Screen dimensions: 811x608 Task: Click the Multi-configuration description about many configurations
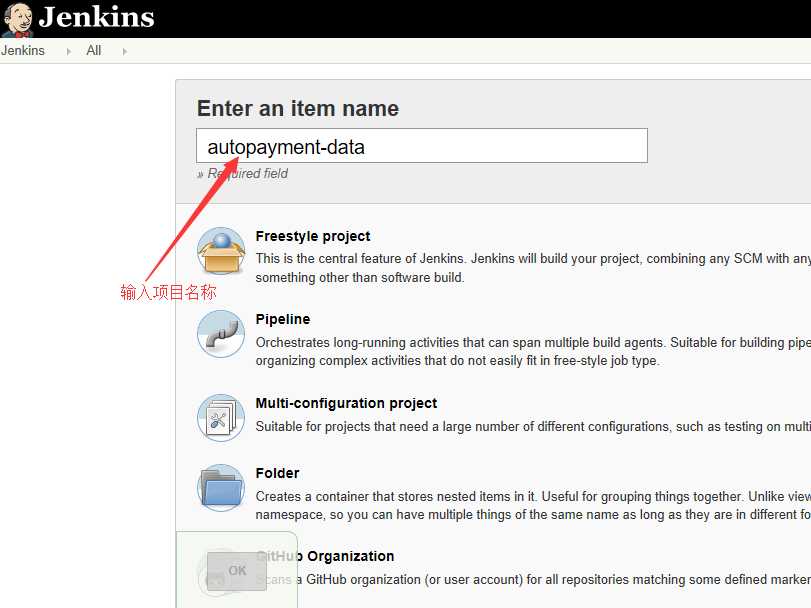click(533, 427)
